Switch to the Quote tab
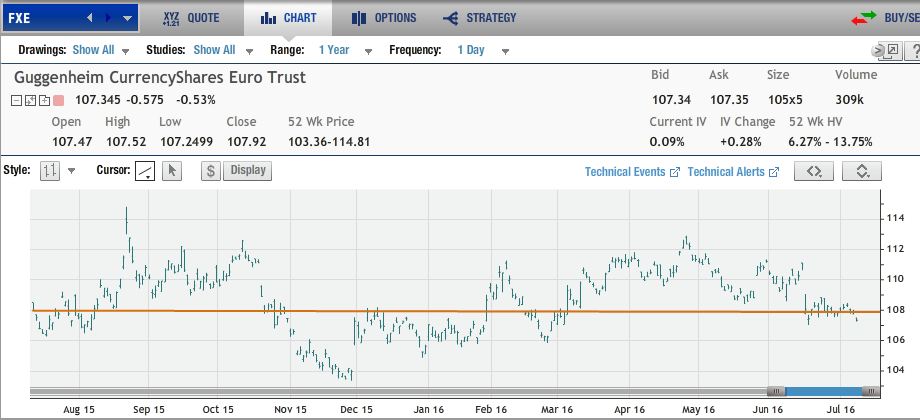This screenshot has width=920, height=420. pyautogui.click(x=191, y=18)
